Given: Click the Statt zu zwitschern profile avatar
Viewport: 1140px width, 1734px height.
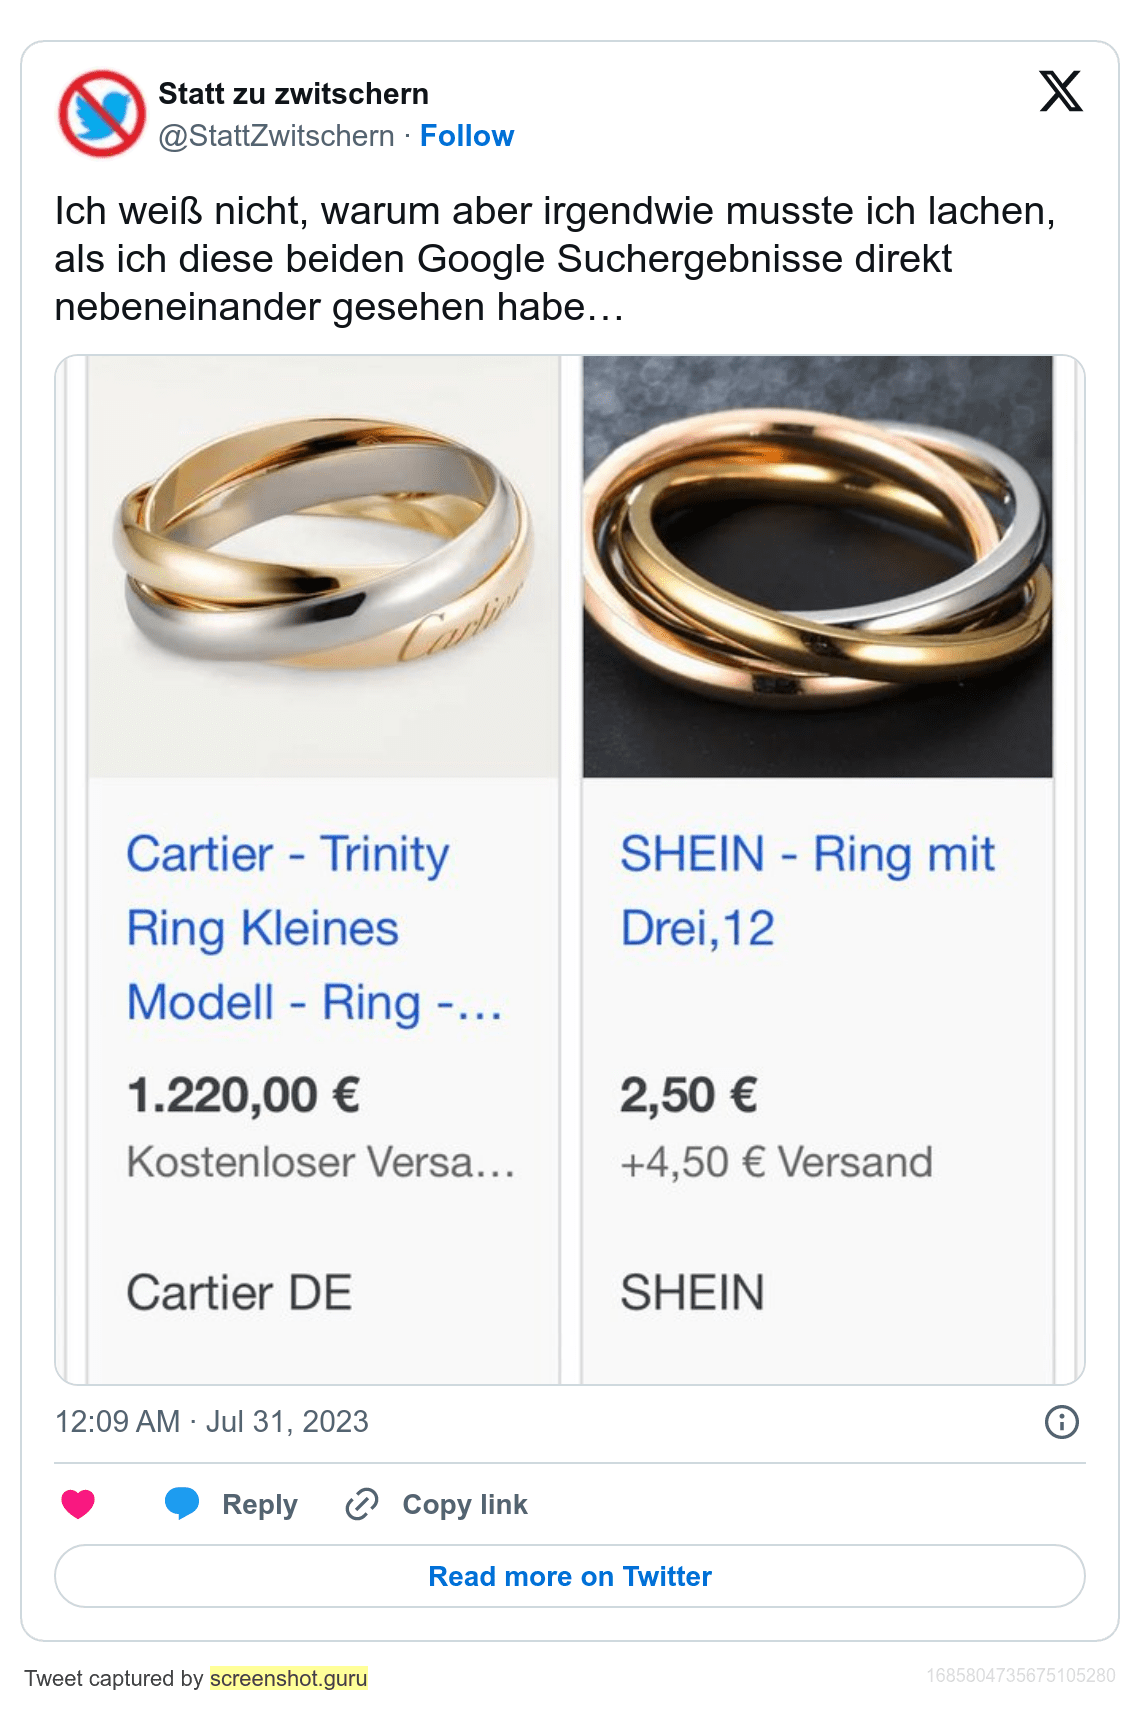Looking at the screenshot, I should 102,114.
